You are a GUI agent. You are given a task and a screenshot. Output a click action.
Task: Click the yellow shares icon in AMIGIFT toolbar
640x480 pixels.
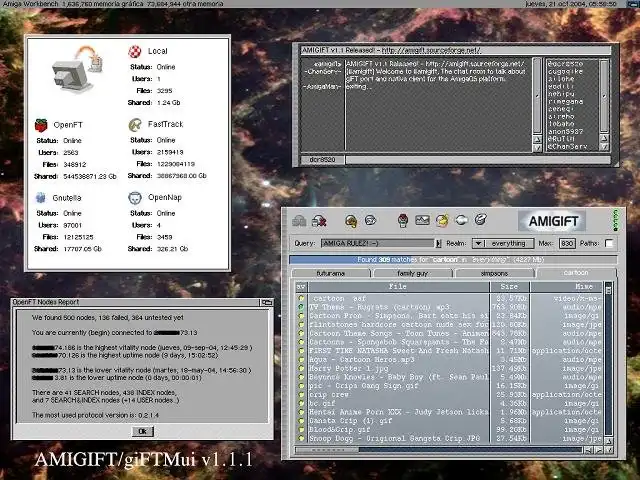(x=442, y=220)
